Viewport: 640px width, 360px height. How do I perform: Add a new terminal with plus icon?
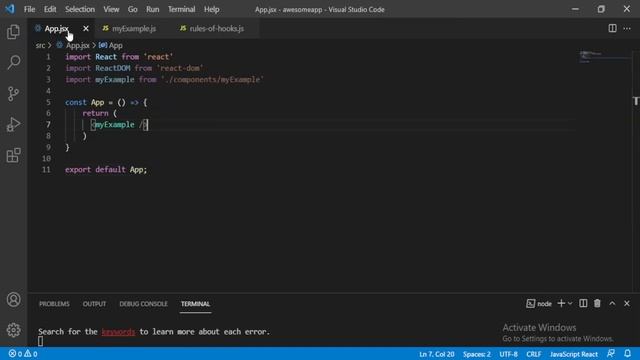point(561,303)
